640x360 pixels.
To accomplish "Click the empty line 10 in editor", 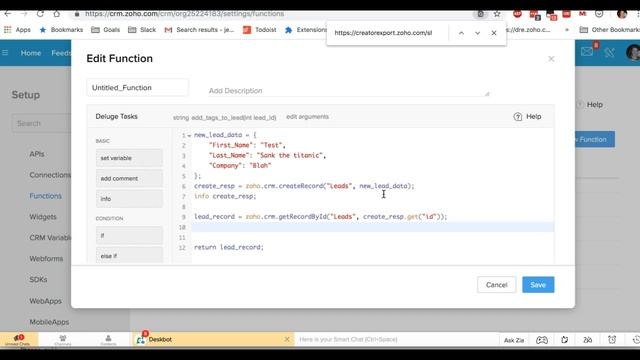I will click(372, 227).
